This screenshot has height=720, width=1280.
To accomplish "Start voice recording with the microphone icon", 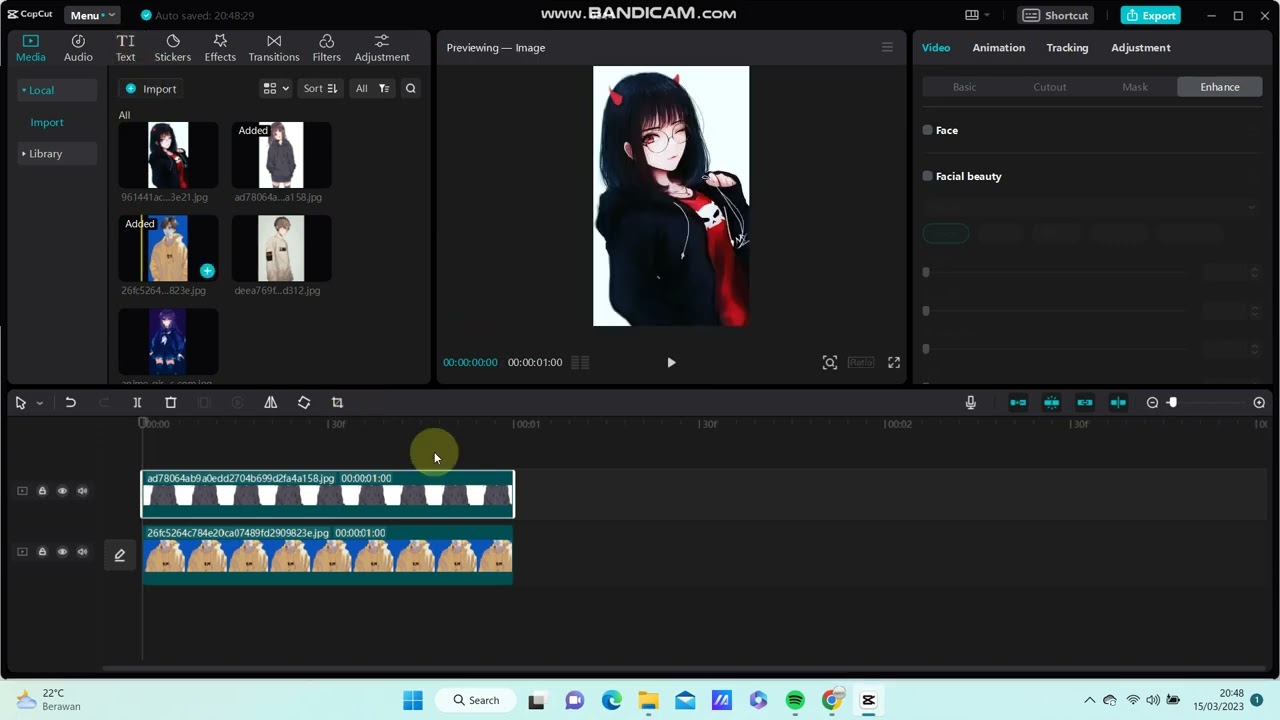I will 970,402.
